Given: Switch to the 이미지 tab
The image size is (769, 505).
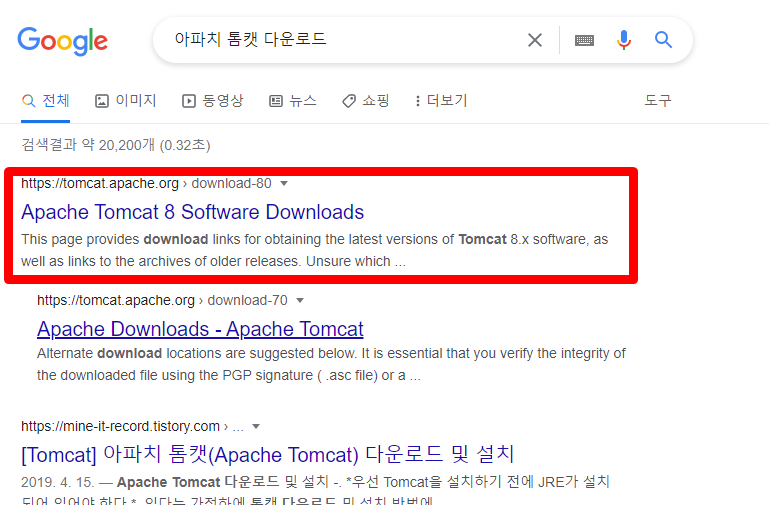Looking at the screenshot, I should [126, 101].
